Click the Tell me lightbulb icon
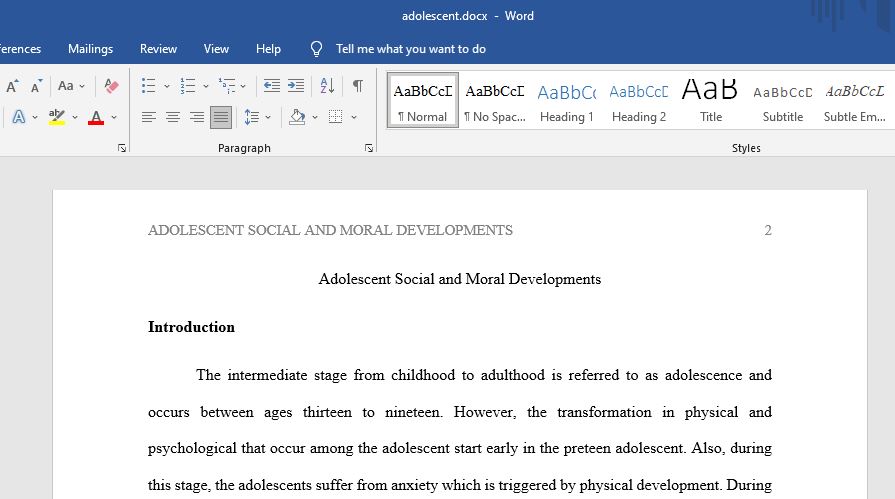This screenshot has height=499, width=895. tap(316, 49)
